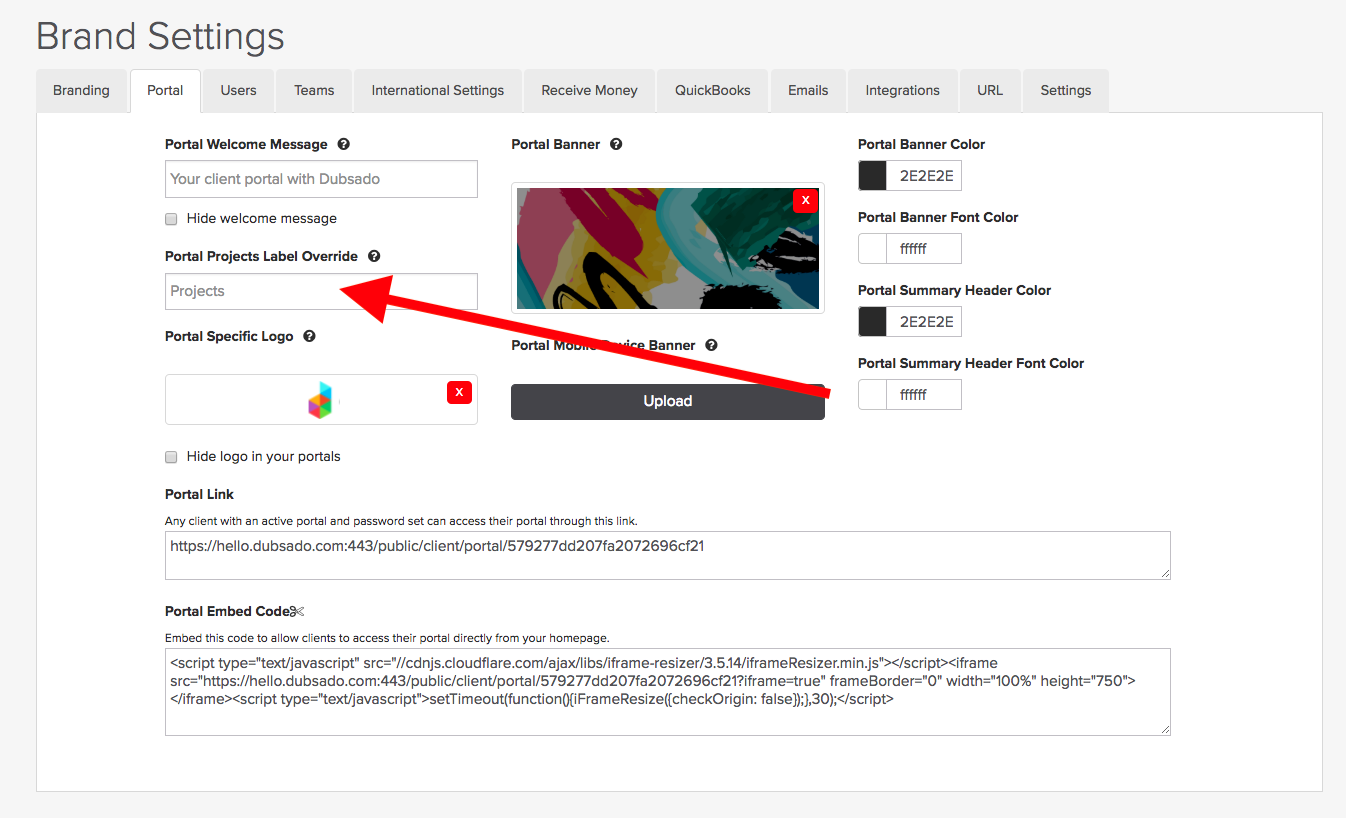Screen dimensions: 1346x818
Task: Switch to the Branding tab
Action: (x=81, y=90)
